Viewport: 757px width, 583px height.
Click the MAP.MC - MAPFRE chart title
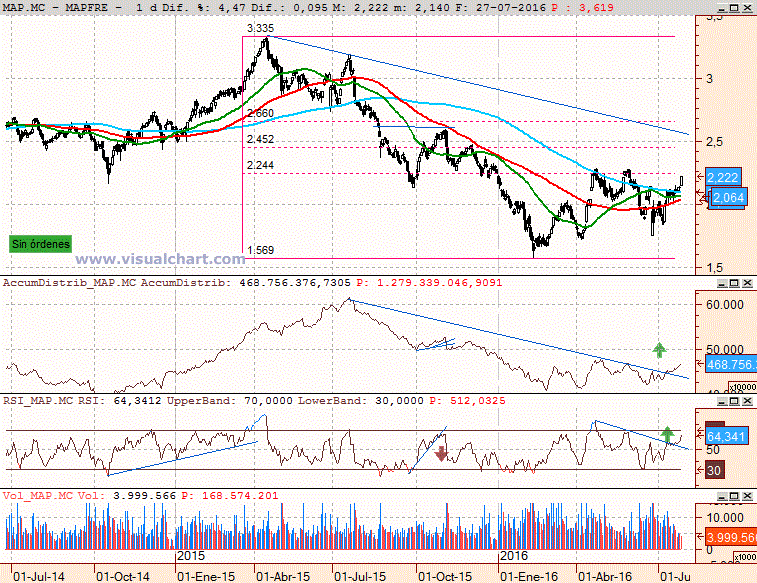coord(62,8)
